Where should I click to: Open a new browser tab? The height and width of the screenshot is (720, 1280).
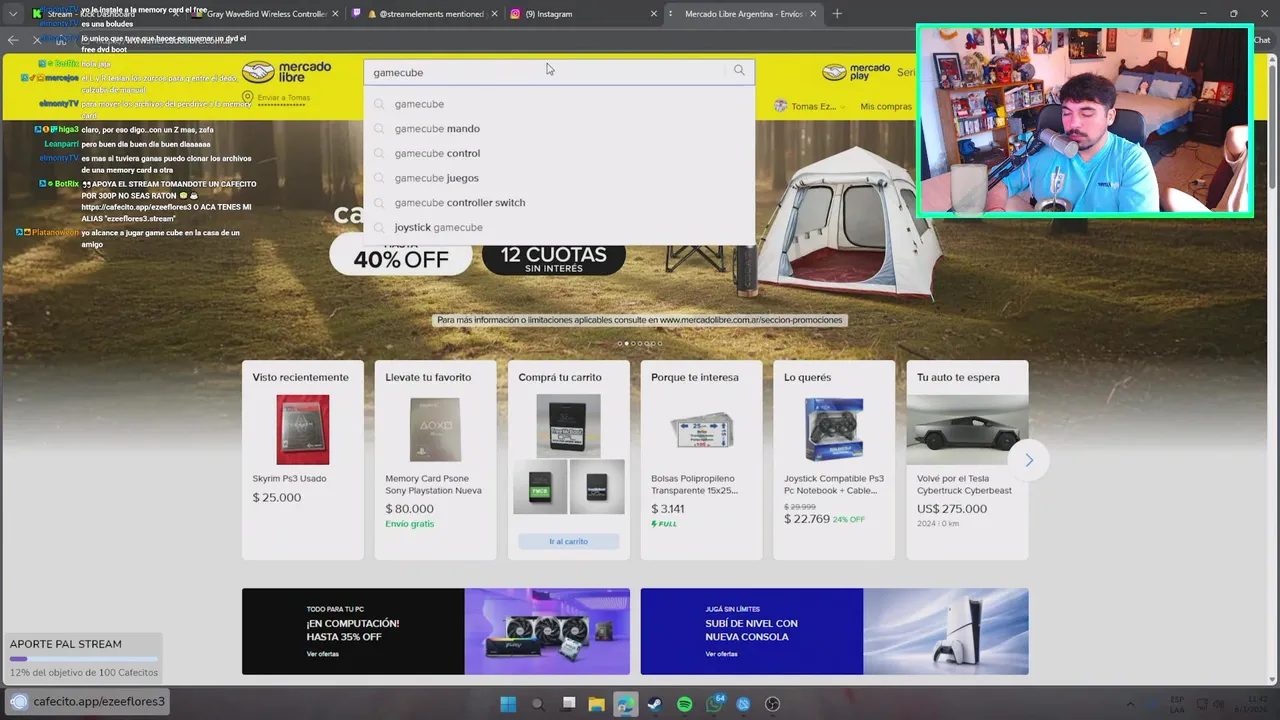tap(837, 14)
